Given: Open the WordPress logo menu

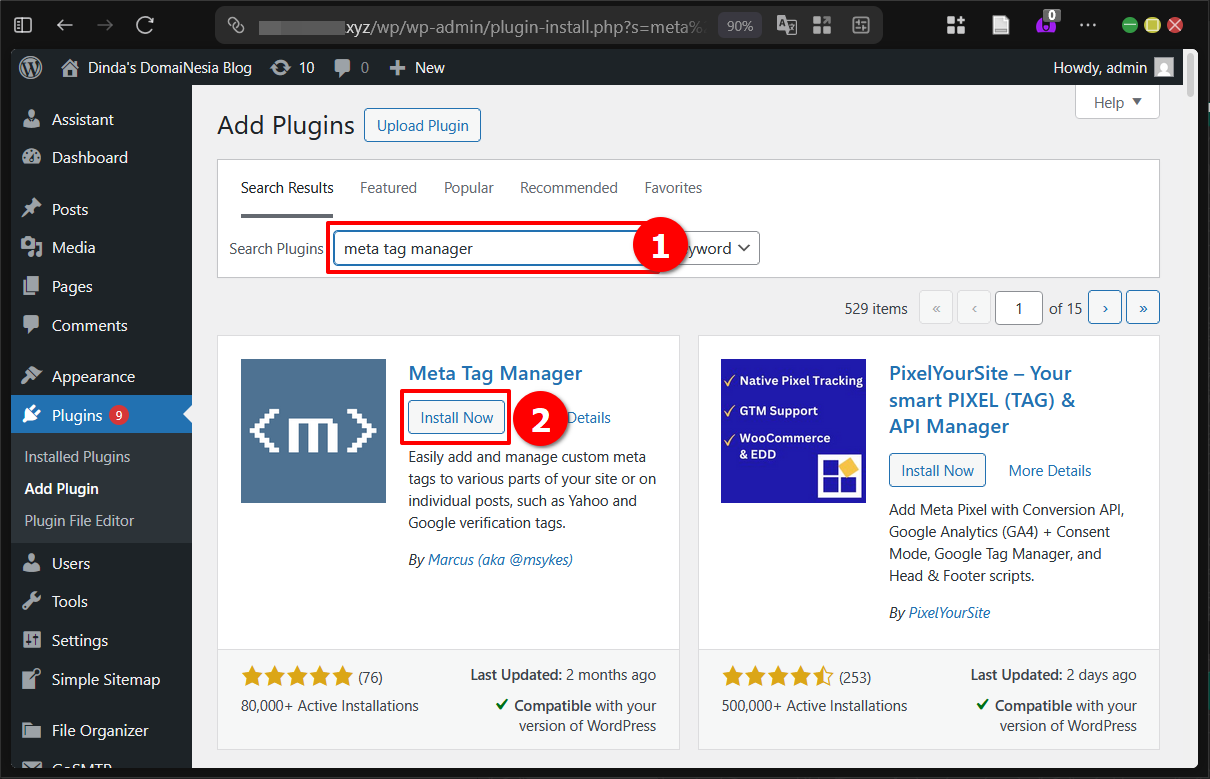Looking at the screenshot, I should click(30, 67).
